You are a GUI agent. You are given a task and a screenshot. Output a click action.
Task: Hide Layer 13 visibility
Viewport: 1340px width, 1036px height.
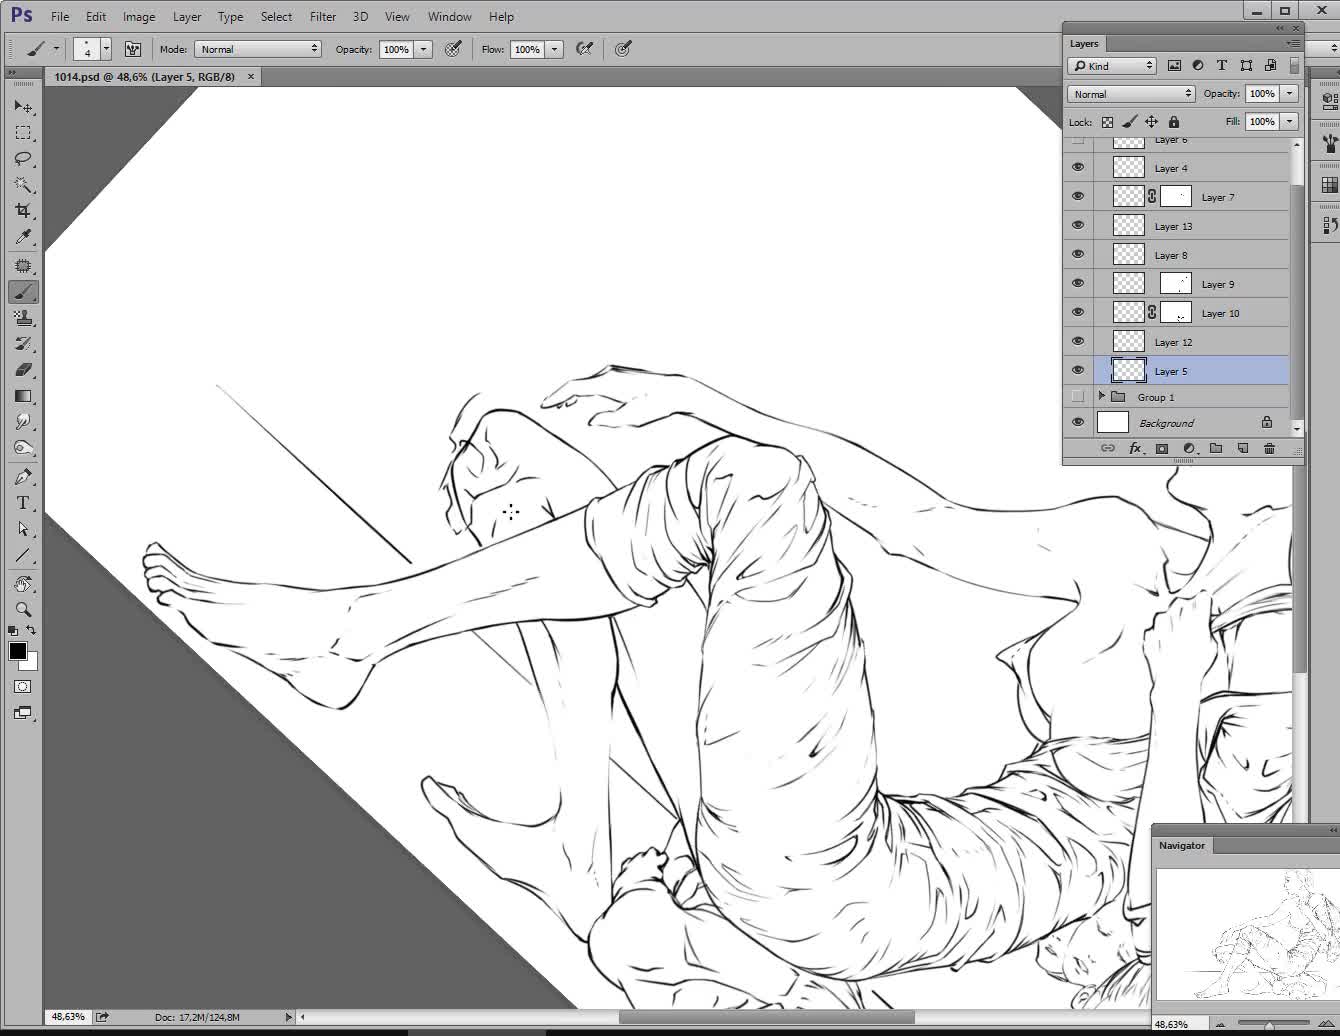[x=1078, y=226]
